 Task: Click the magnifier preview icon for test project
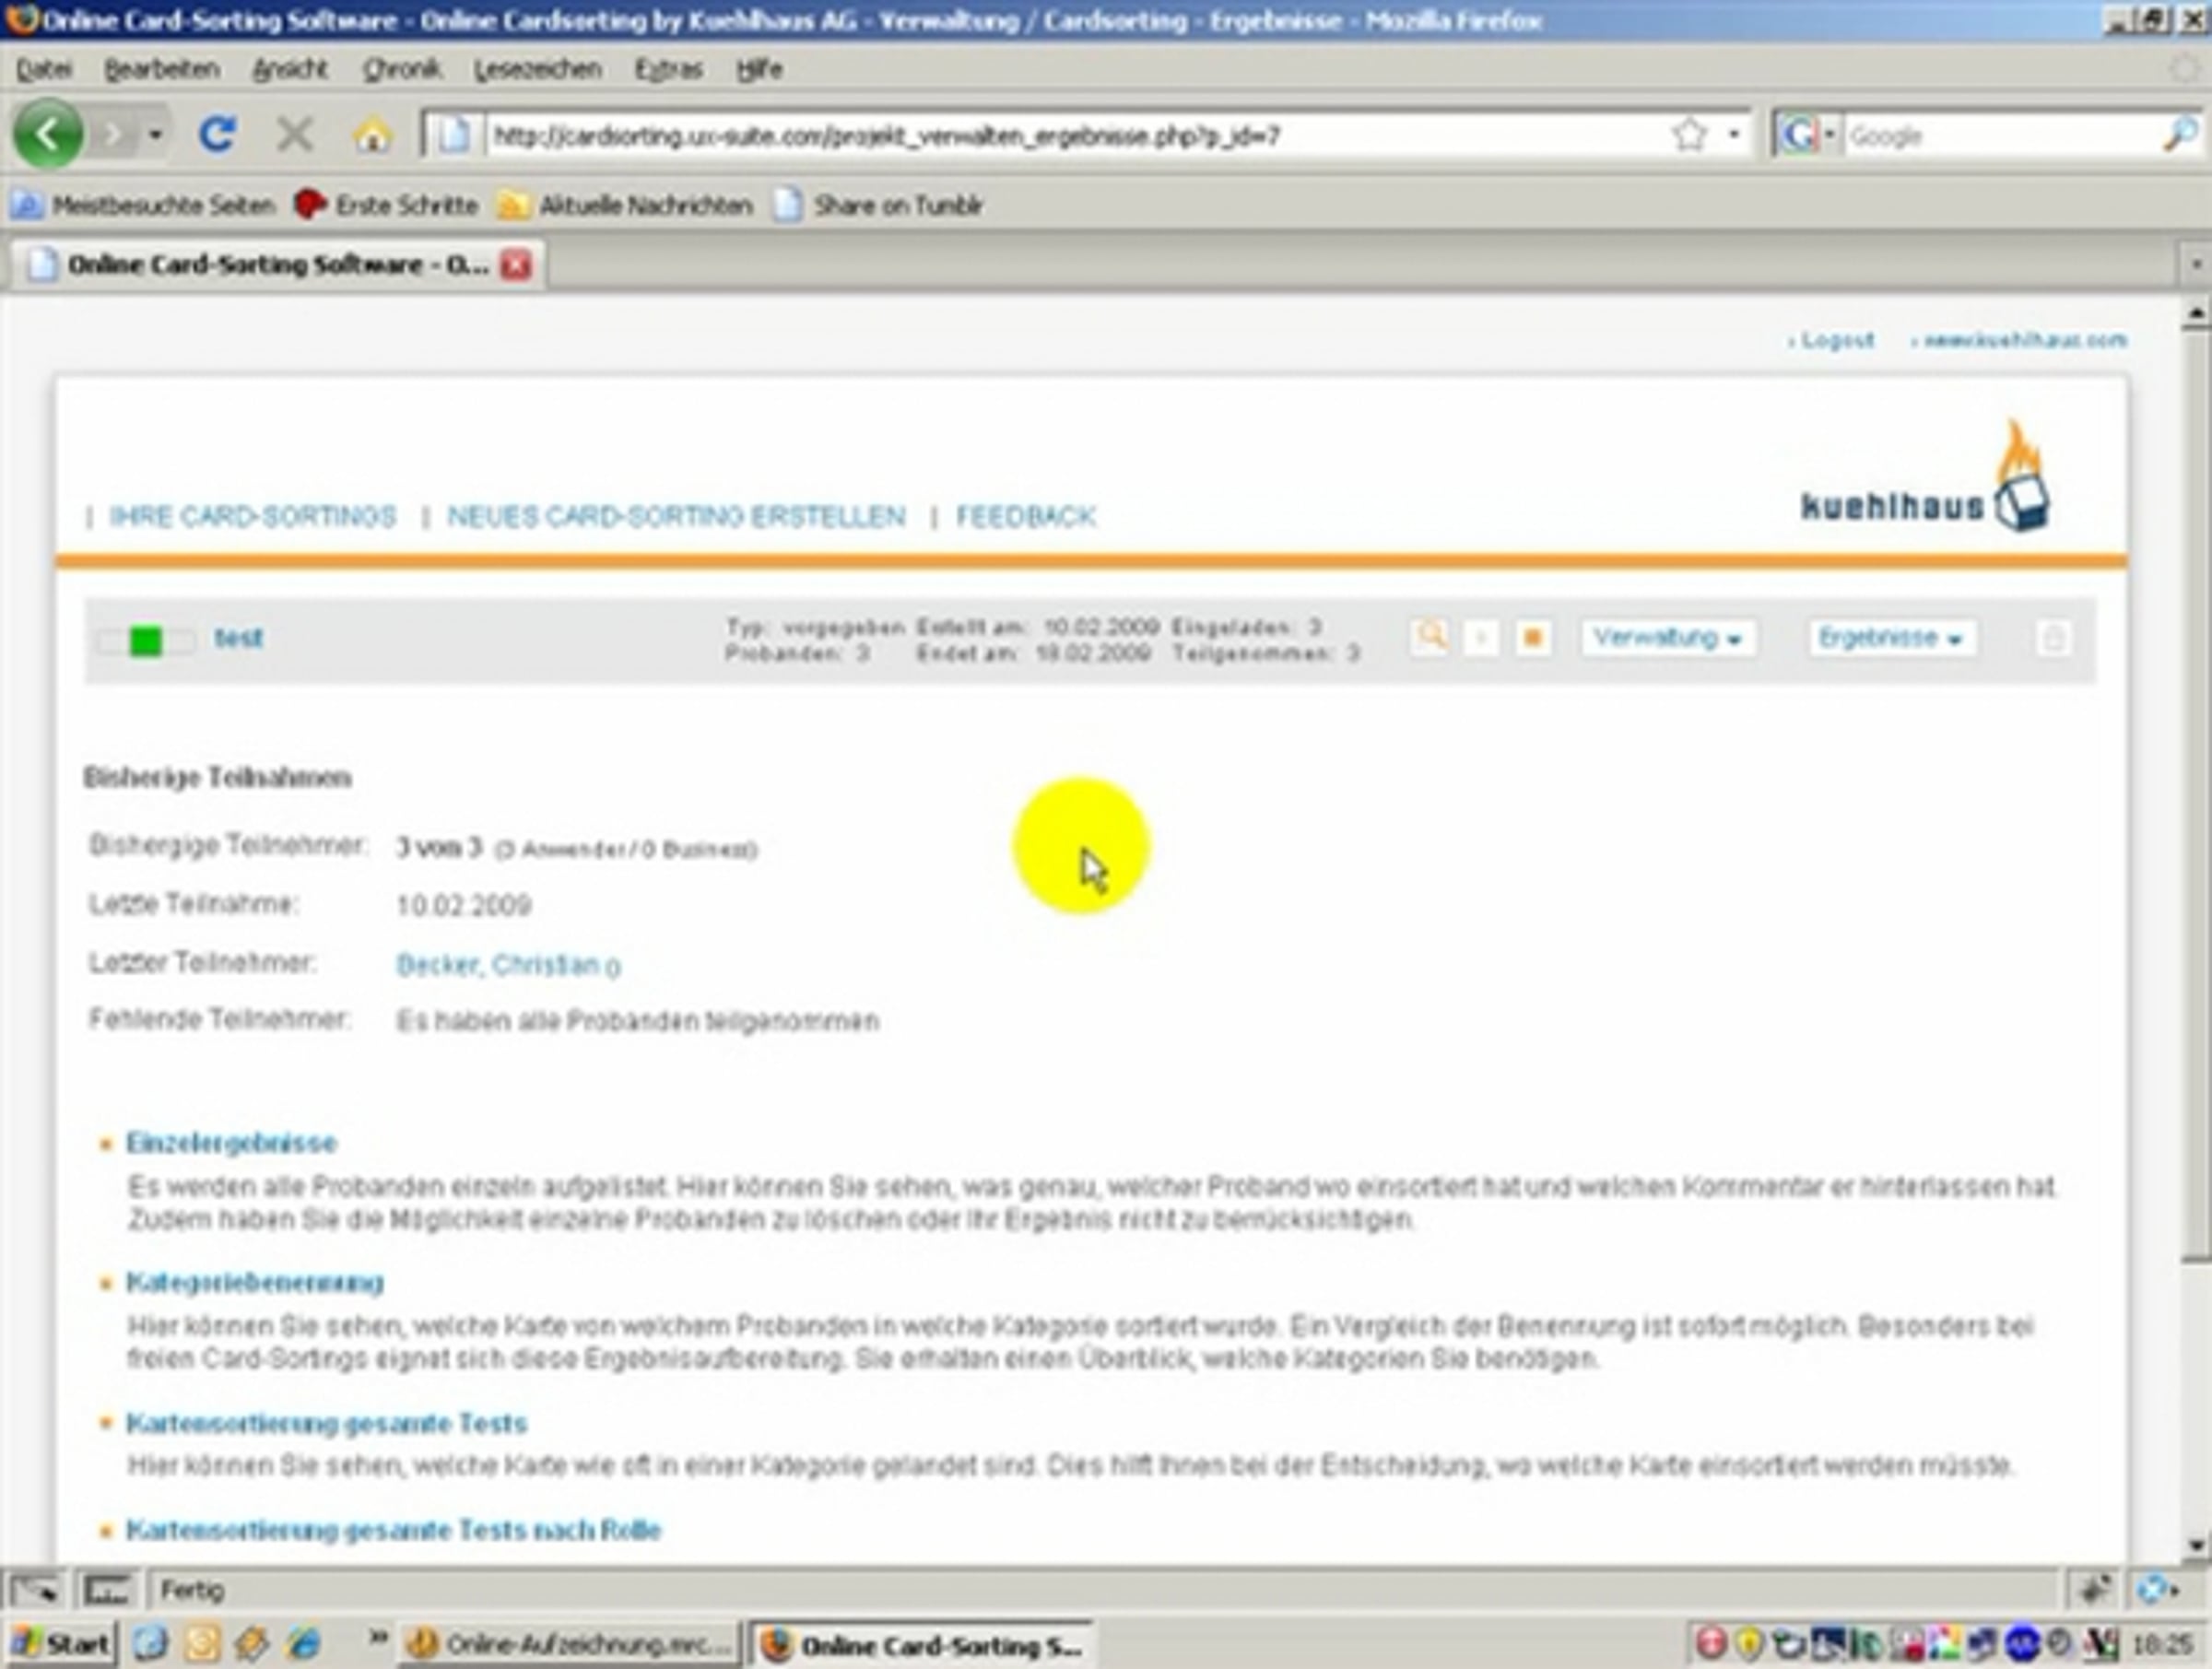click(x=1431, y=637)
